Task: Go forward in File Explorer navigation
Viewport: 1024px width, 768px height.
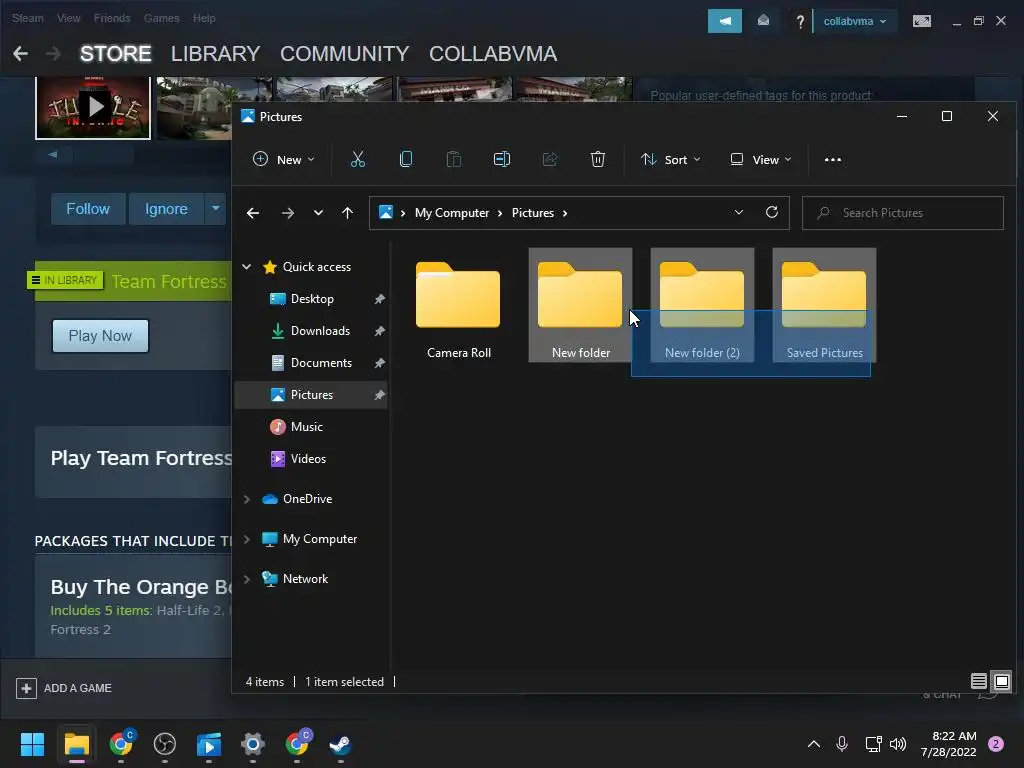Action: point(287,213)
